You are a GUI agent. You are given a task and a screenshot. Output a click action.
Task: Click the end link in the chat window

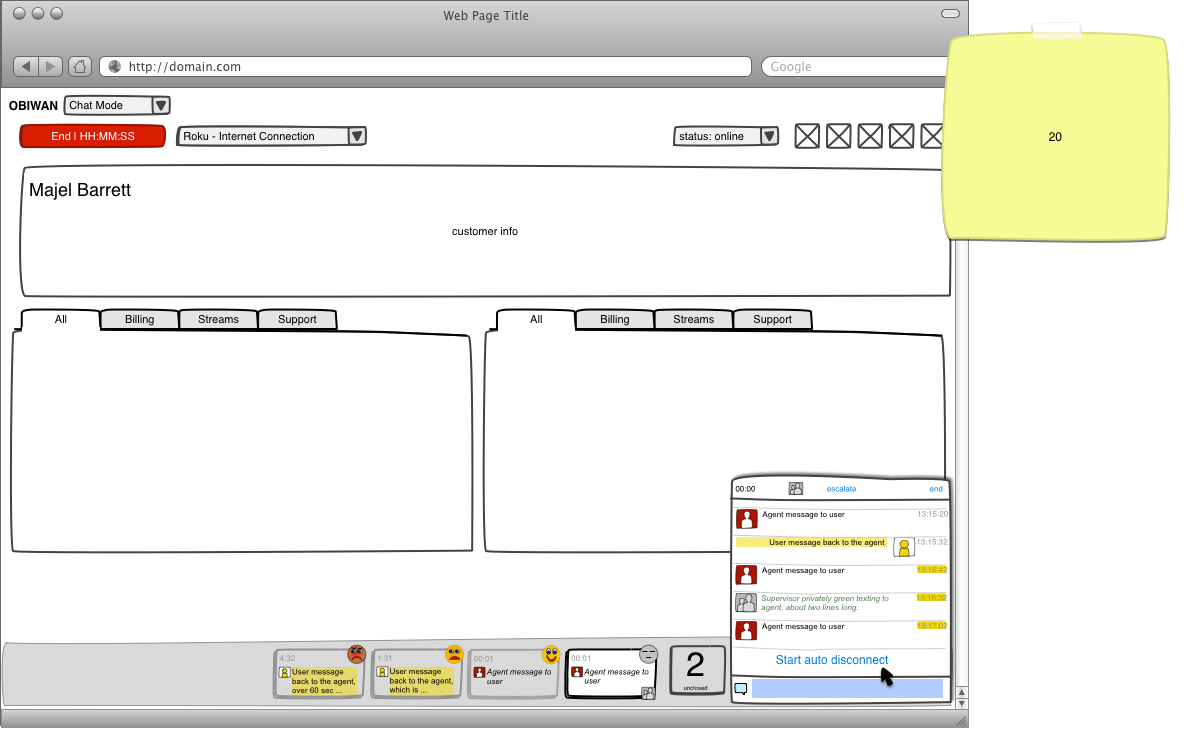point(936,489)
